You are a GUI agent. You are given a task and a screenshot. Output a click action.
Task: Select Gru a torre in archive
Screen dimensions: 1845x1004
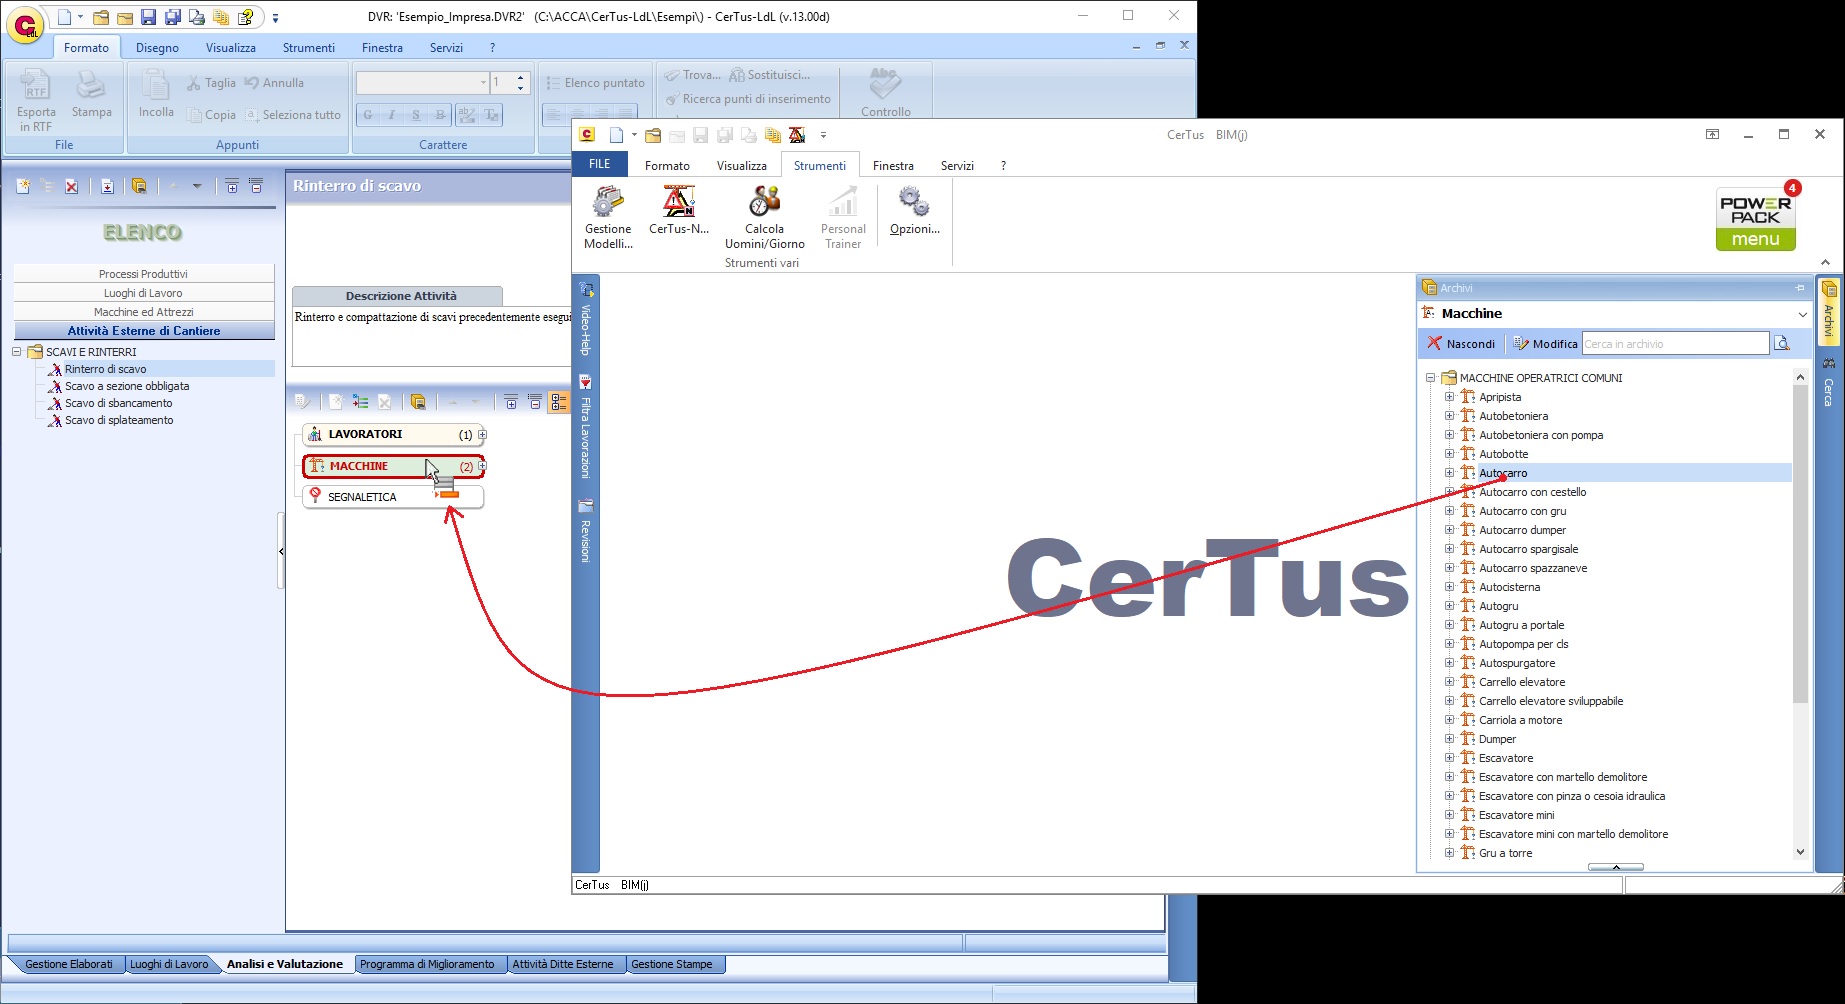click(x=1505, y=853)
